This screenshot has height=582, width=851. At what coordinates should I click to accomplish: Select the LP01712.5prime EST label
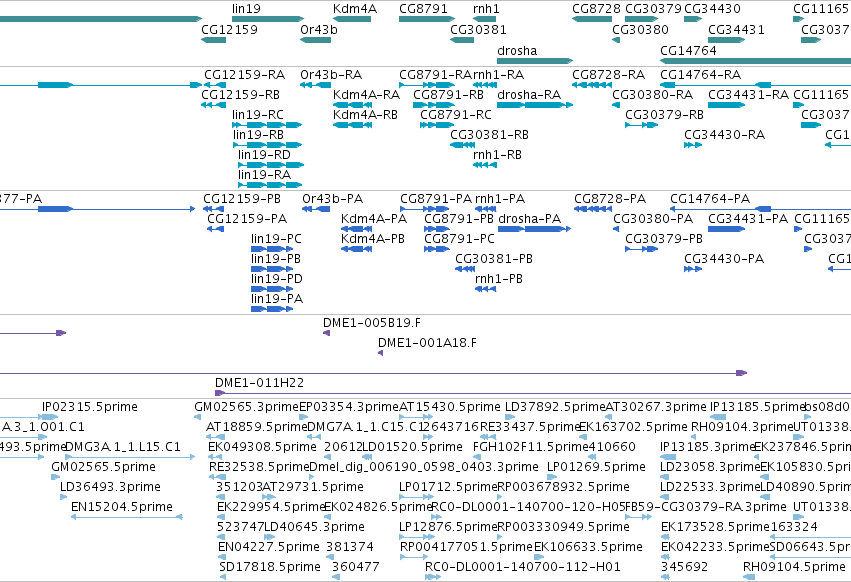[x=448, y=486]
